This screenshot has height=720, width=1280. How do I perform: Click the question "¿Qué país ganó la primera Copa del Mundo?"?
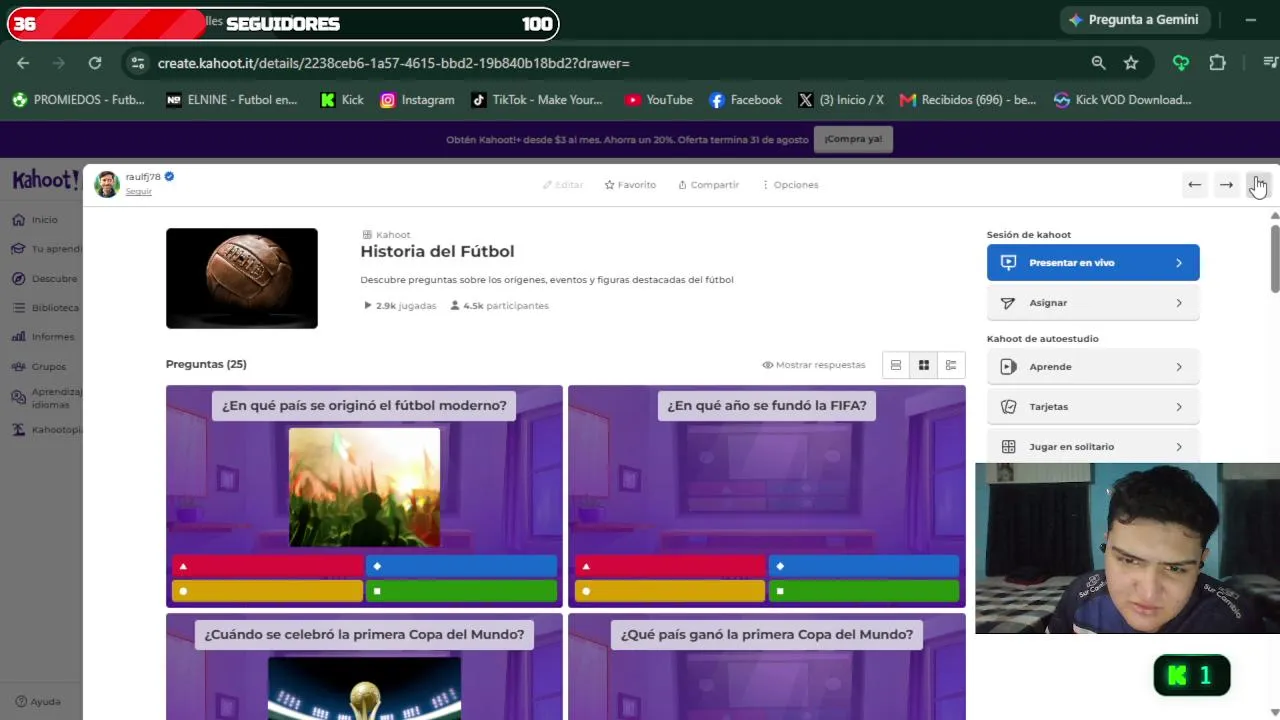click(767, 635)
